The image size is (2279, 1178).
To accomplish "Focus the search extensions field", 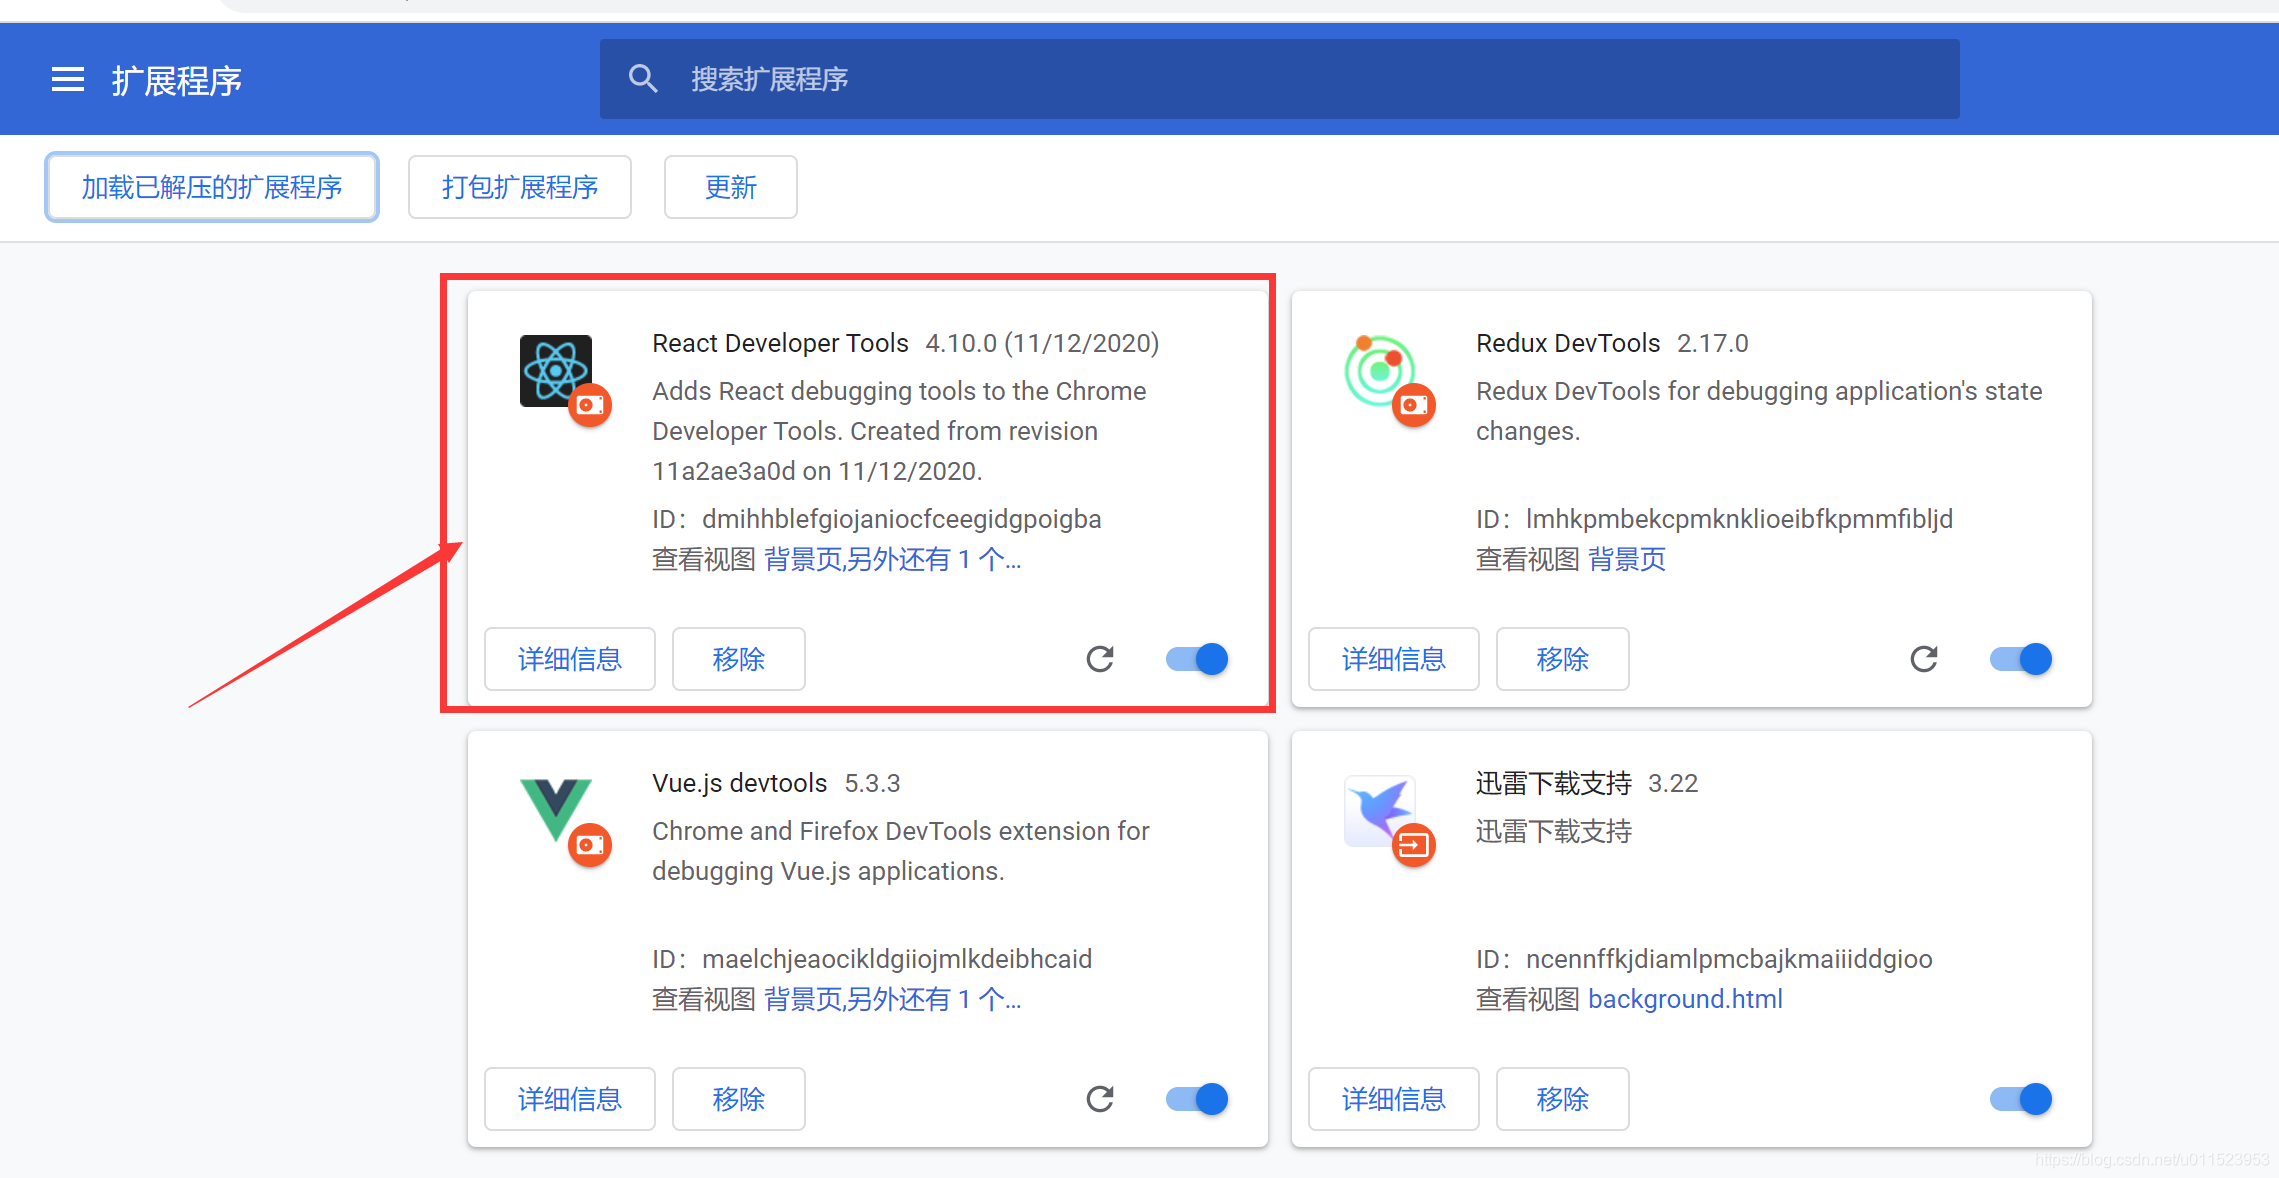I will [1279, 79].
